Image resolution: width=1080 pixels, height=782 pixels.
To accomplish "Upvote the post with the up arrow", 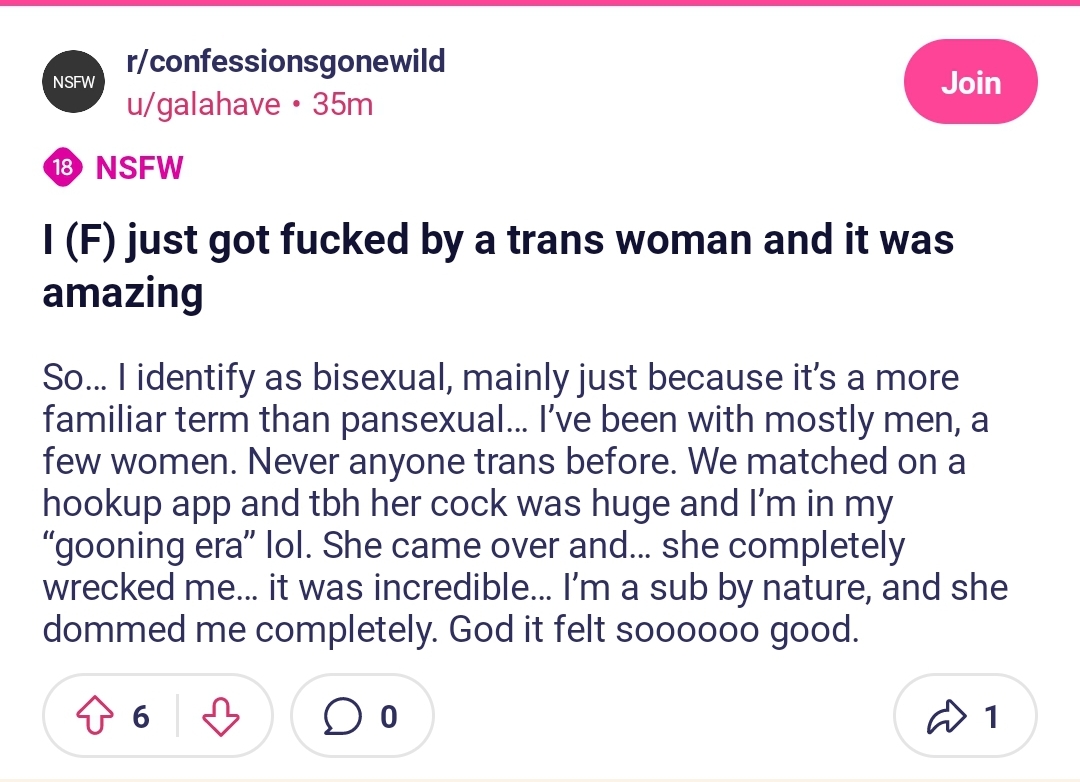I will (x=94, y=717).
